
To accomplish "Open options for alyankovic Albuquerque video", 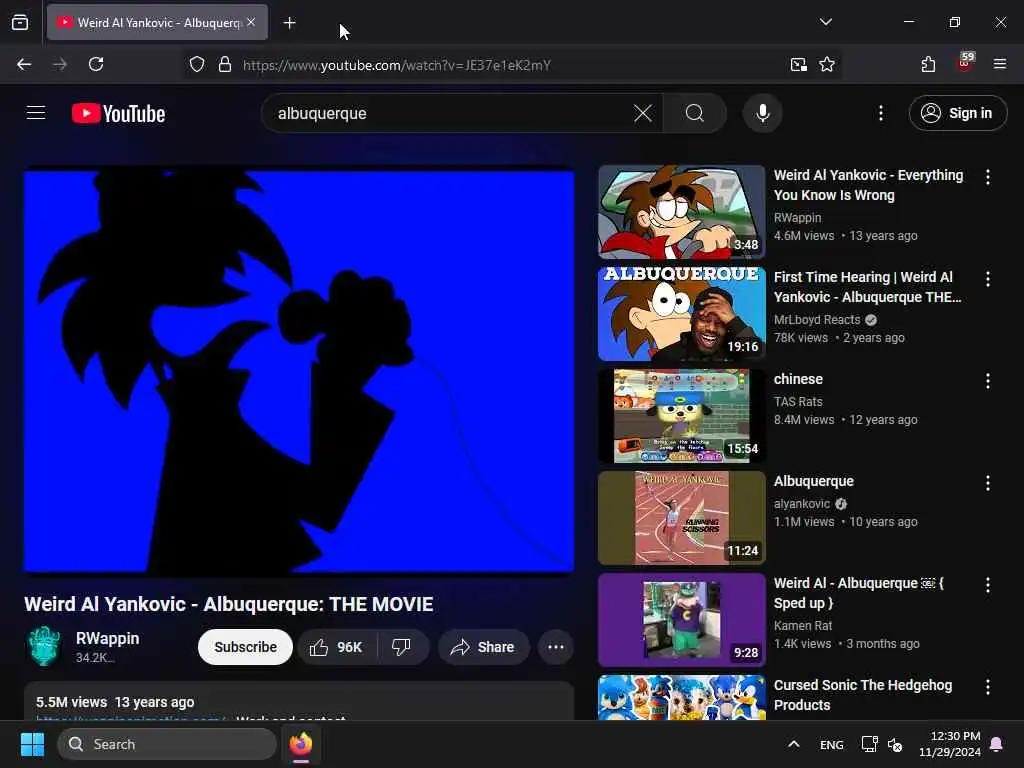I will click(987, 483).
